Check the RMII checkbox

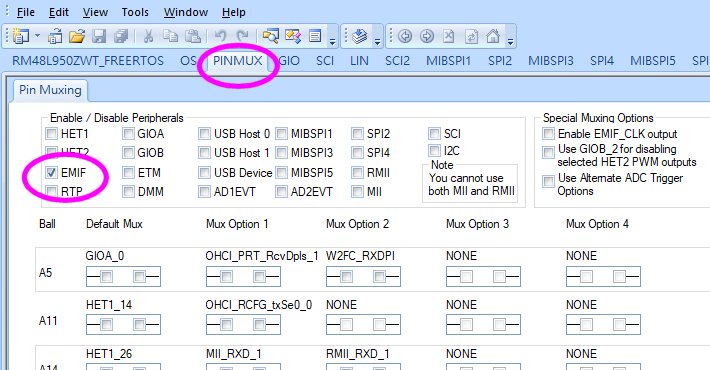[358, 173]
